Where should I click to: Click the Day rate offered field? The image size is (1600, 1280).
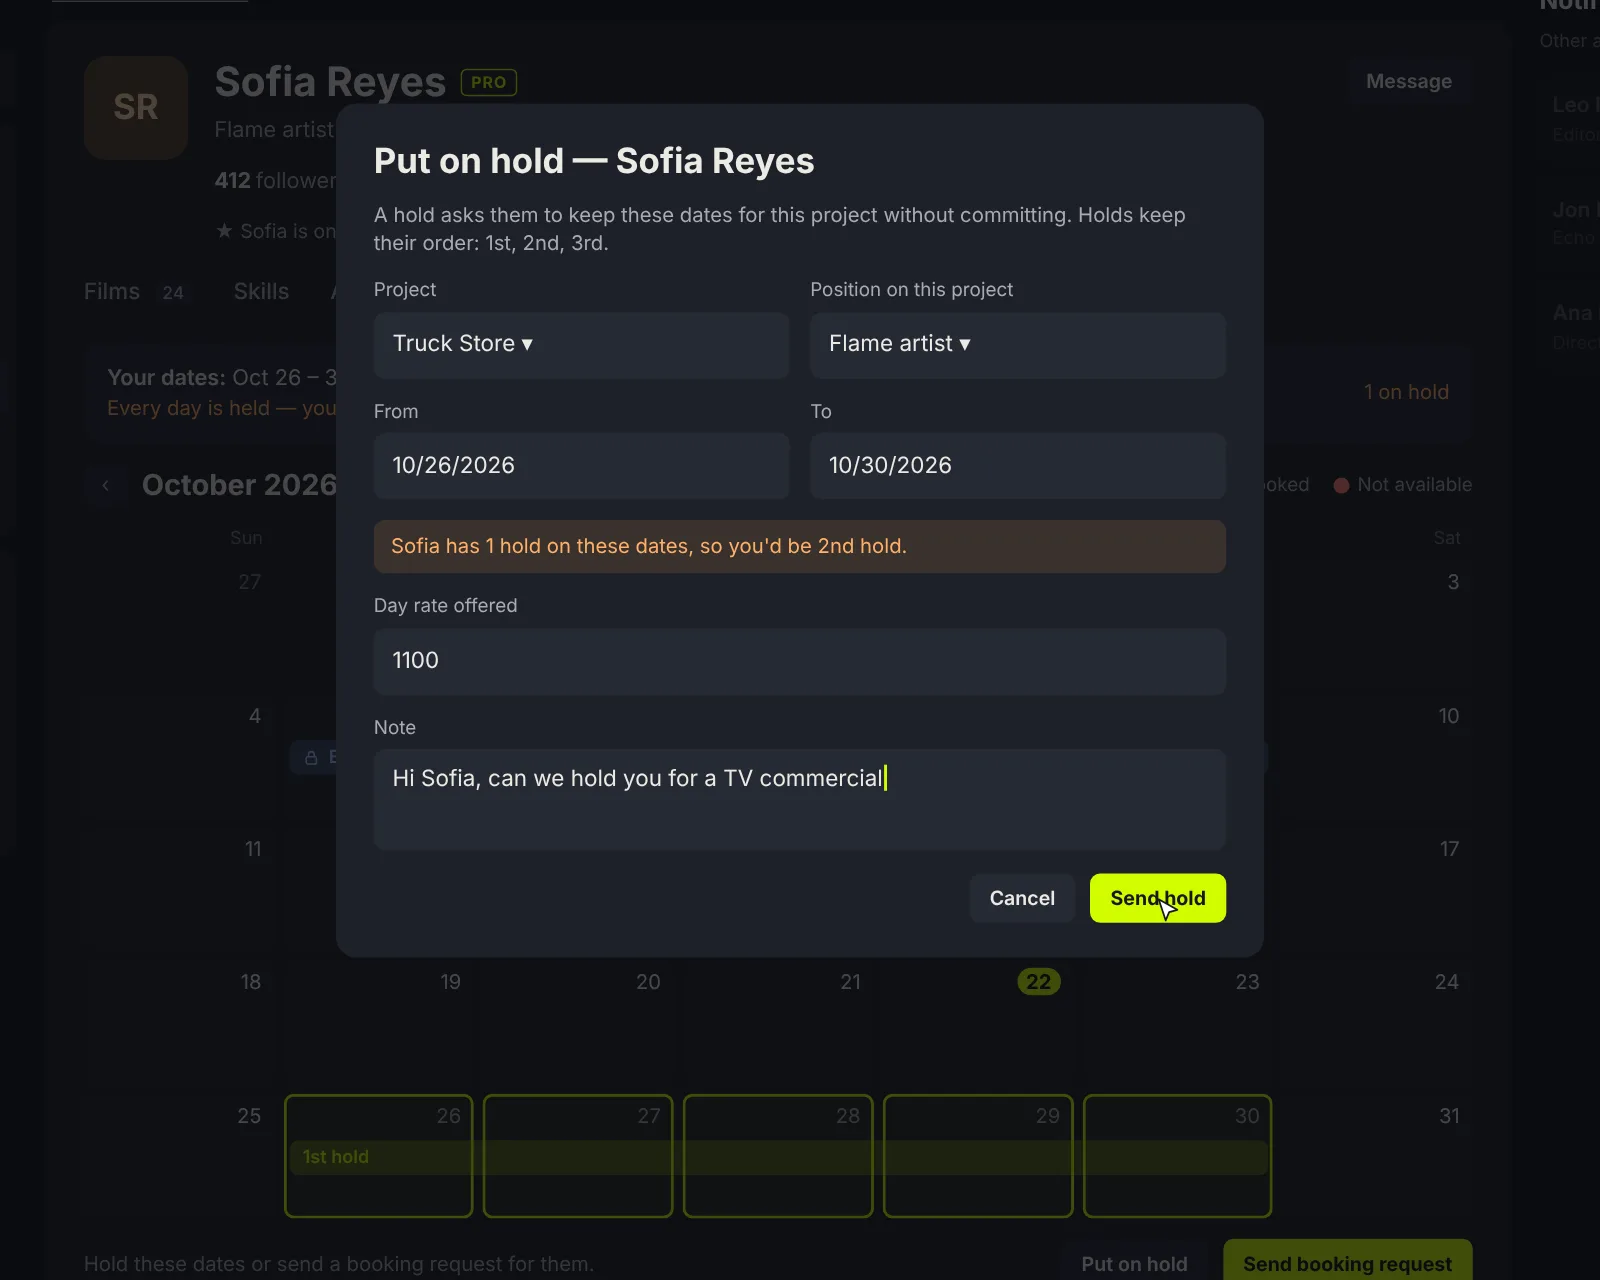coord(799,661)
